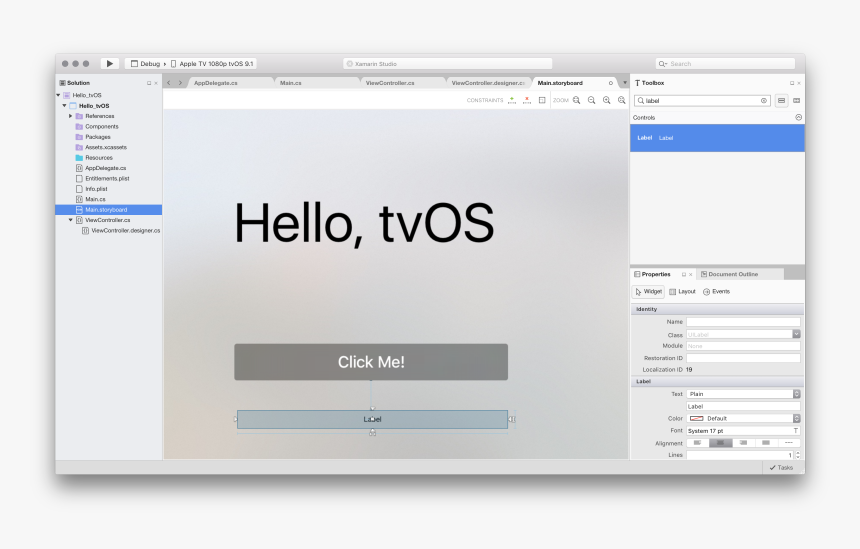This screenshot has width=860, height=549.
Task: Click the Restoration ID input field
Action: (x=743, y=358)
